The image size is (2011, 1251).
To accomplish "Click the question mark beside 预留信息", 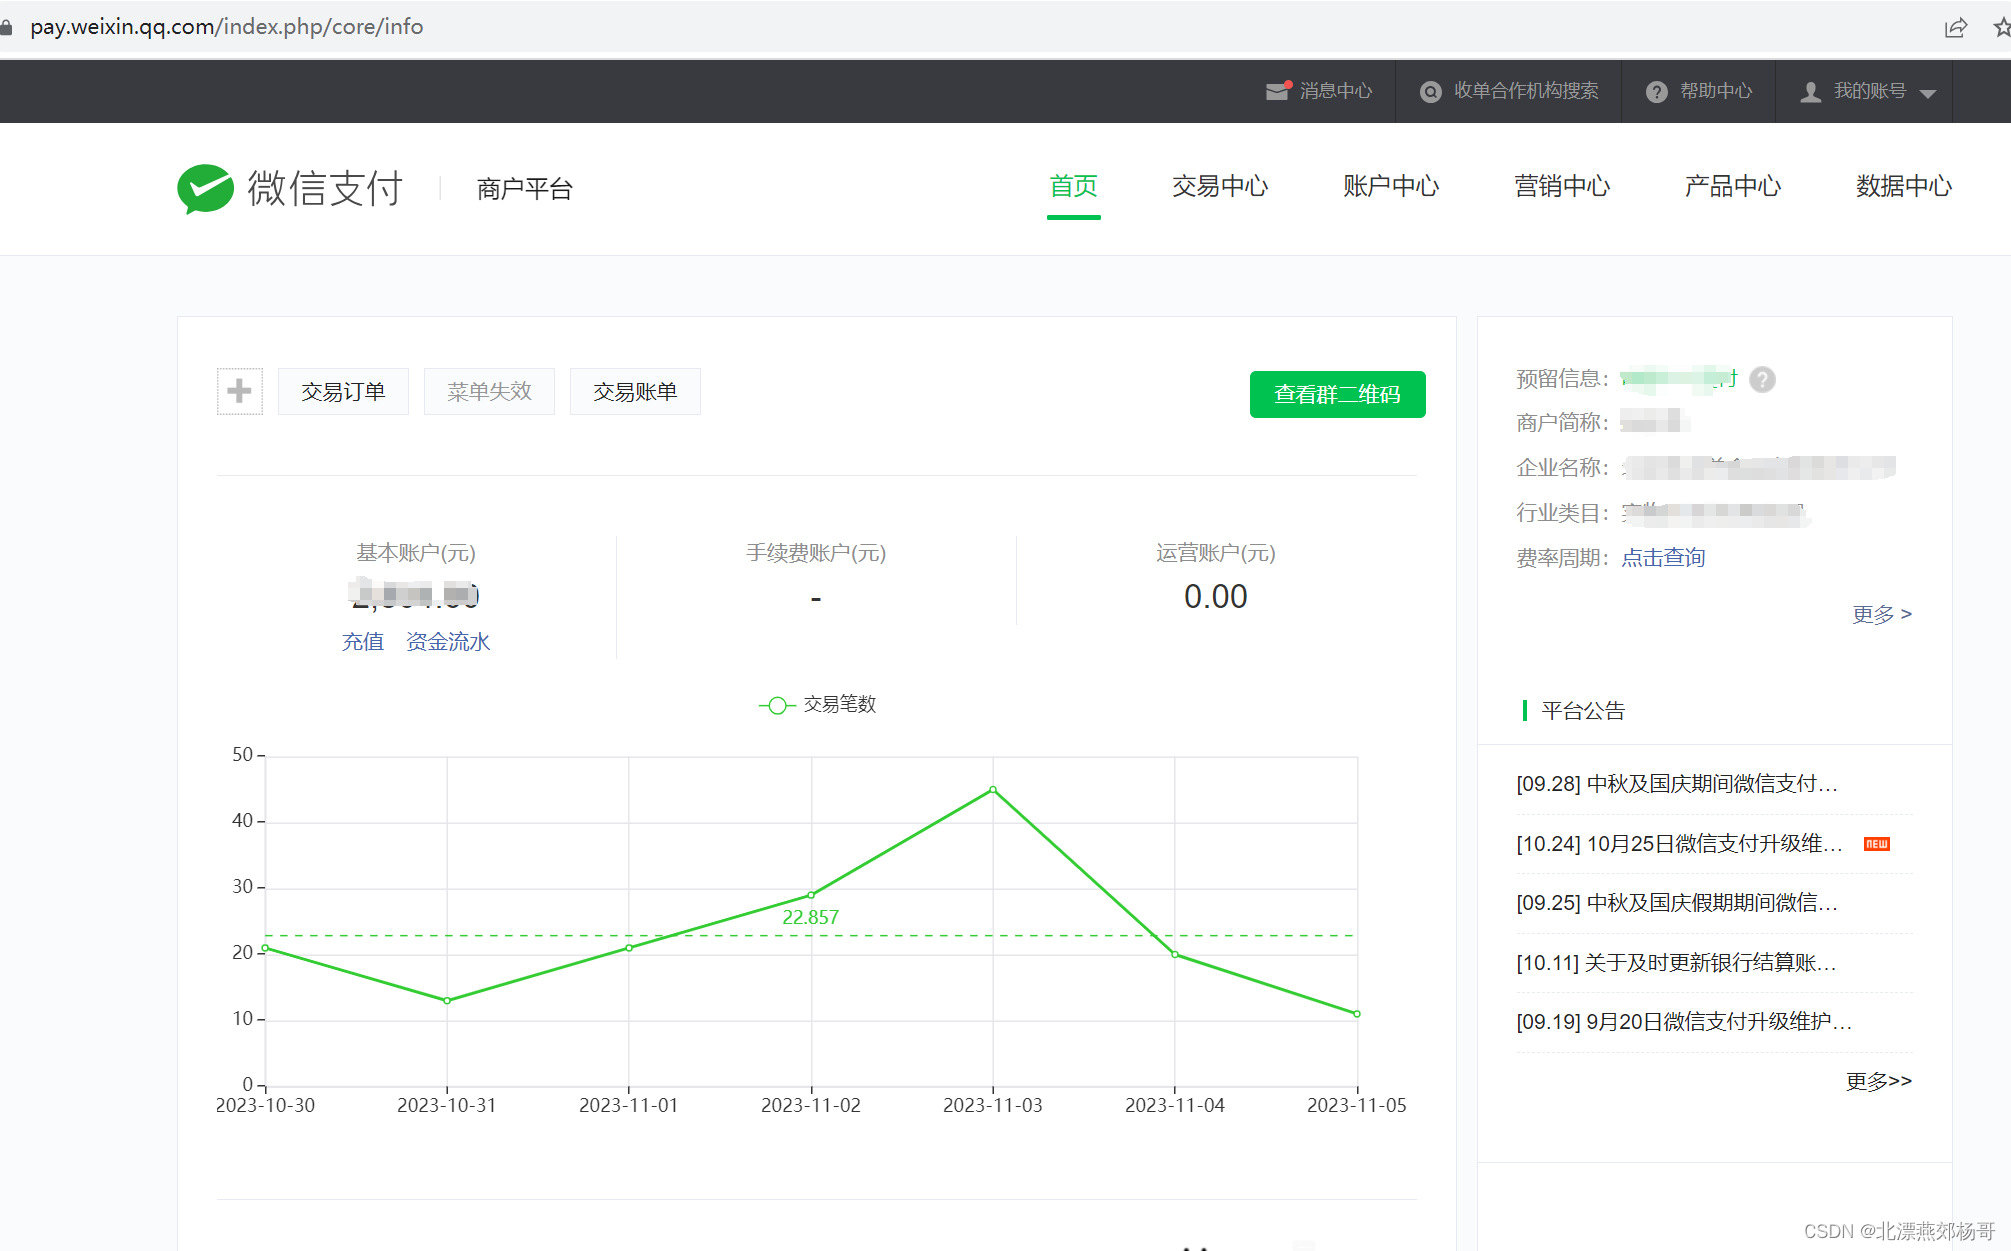I will [x=1762, y=380].
